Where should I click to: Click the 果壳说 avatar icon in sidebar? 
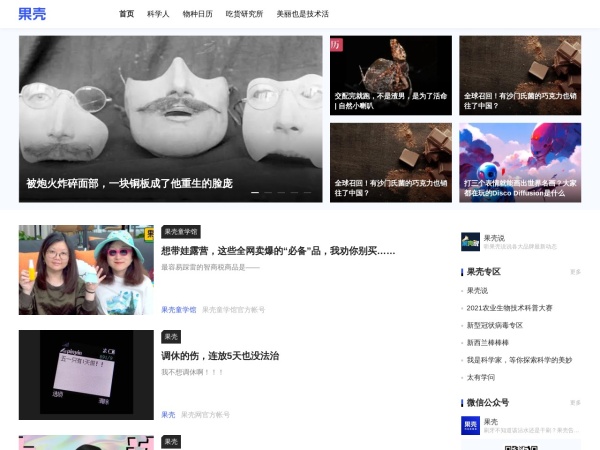[x=470, y=241]
